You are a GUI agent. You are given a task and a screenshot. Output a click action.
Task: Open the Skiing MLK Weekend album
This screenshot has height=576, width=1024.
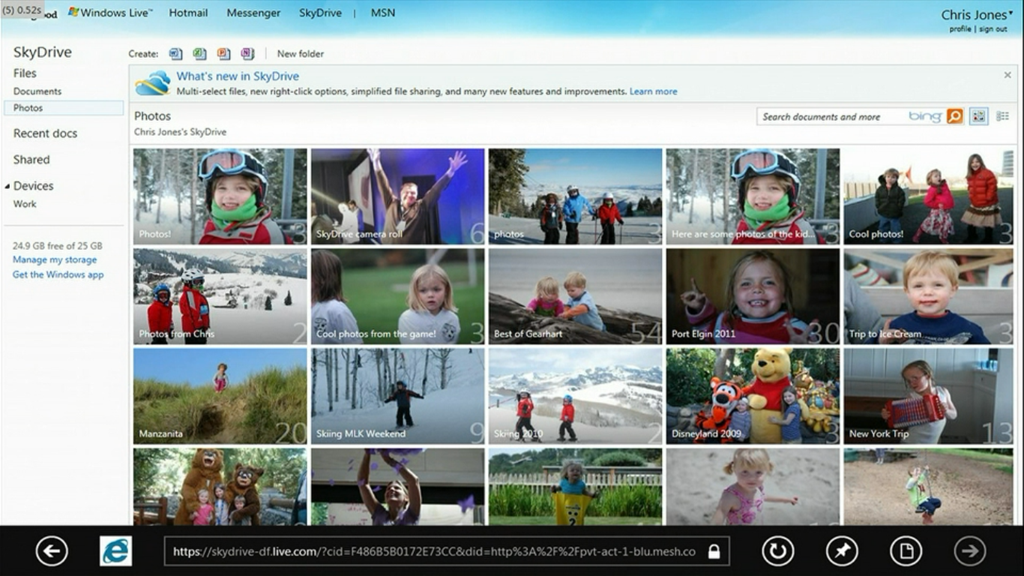pyautogui.click(x=398, y=396)
